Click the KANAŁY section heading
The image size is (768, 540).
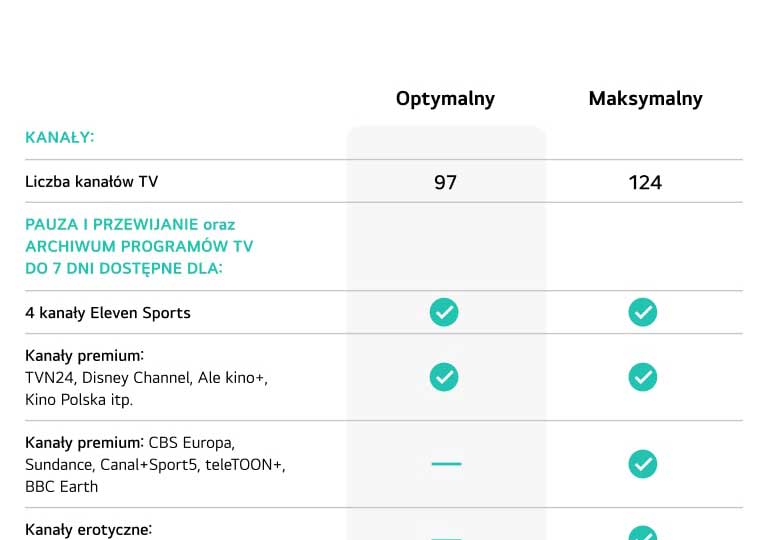(59, 137)
